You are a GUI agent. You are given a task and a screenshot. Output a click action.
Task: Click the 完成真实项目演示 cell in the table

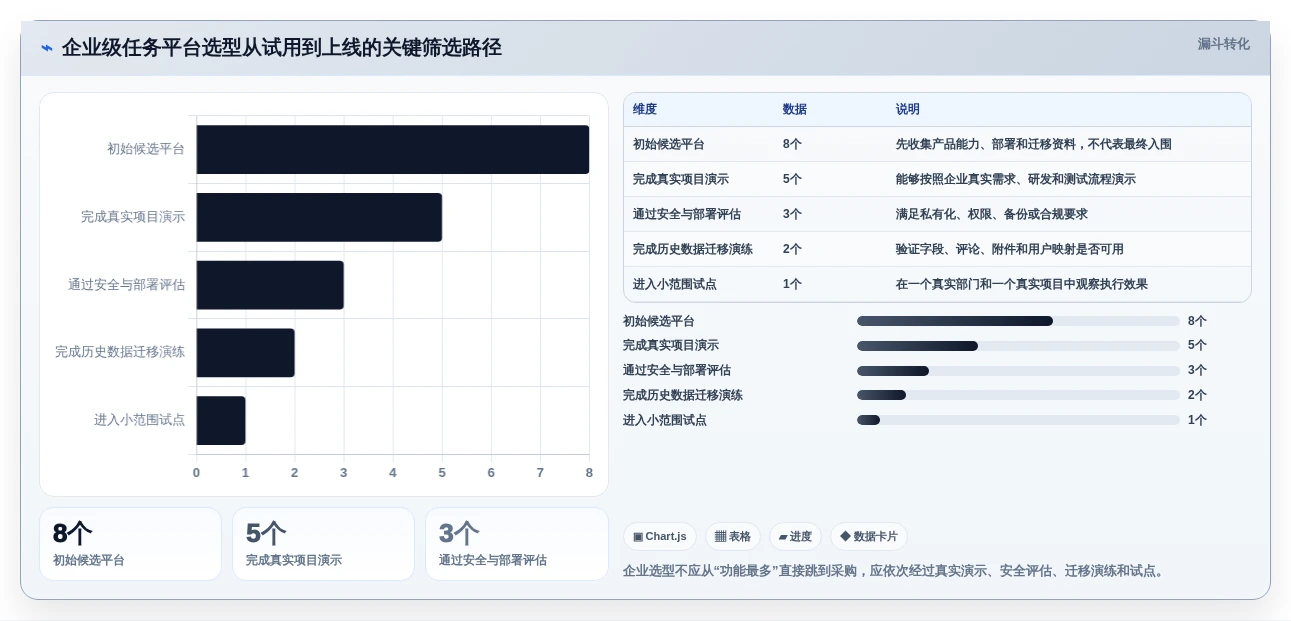click(681, 179)
